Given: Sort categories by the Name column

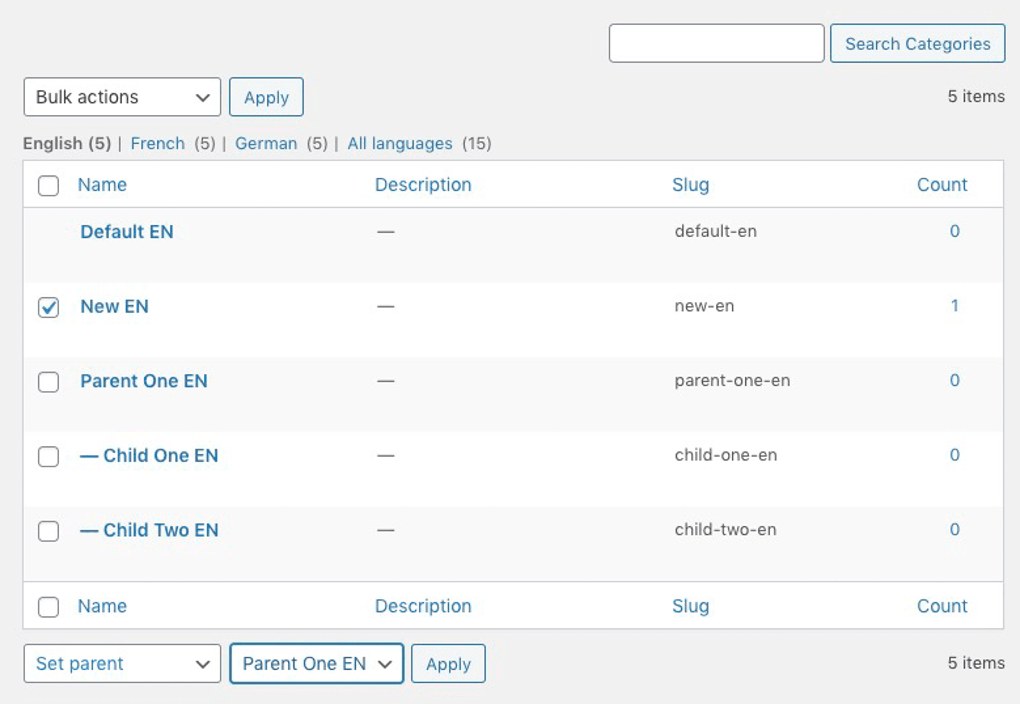Looking at the screenshot, I should (x=104, y=185).
